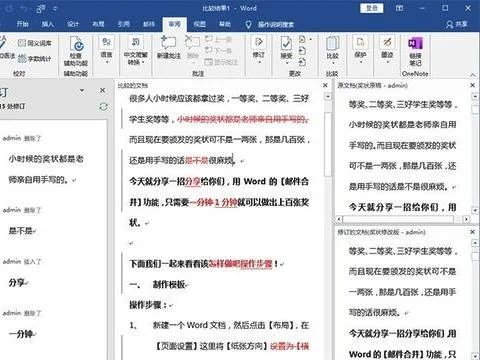The height and width of the screenshot is (360, 480).
Task: Go to Previous comment (上一条)
Action: point(218,39)
